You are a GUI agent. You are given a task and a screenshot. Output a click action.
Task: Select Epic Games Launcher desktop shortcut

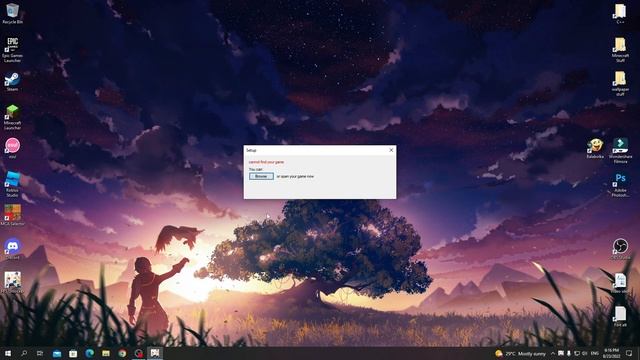pyautogui.click(x=12, y=50)
